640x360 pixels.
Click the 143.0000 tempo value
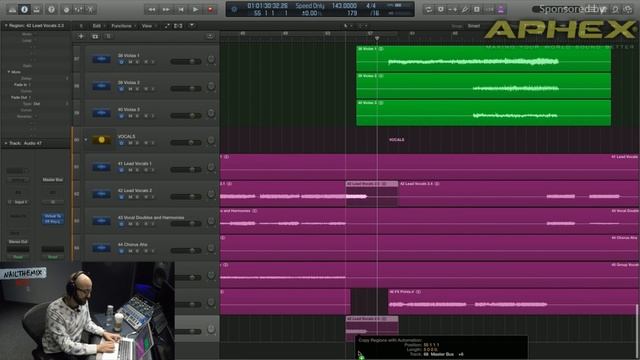pyautogui.click(x=344, y=6)
